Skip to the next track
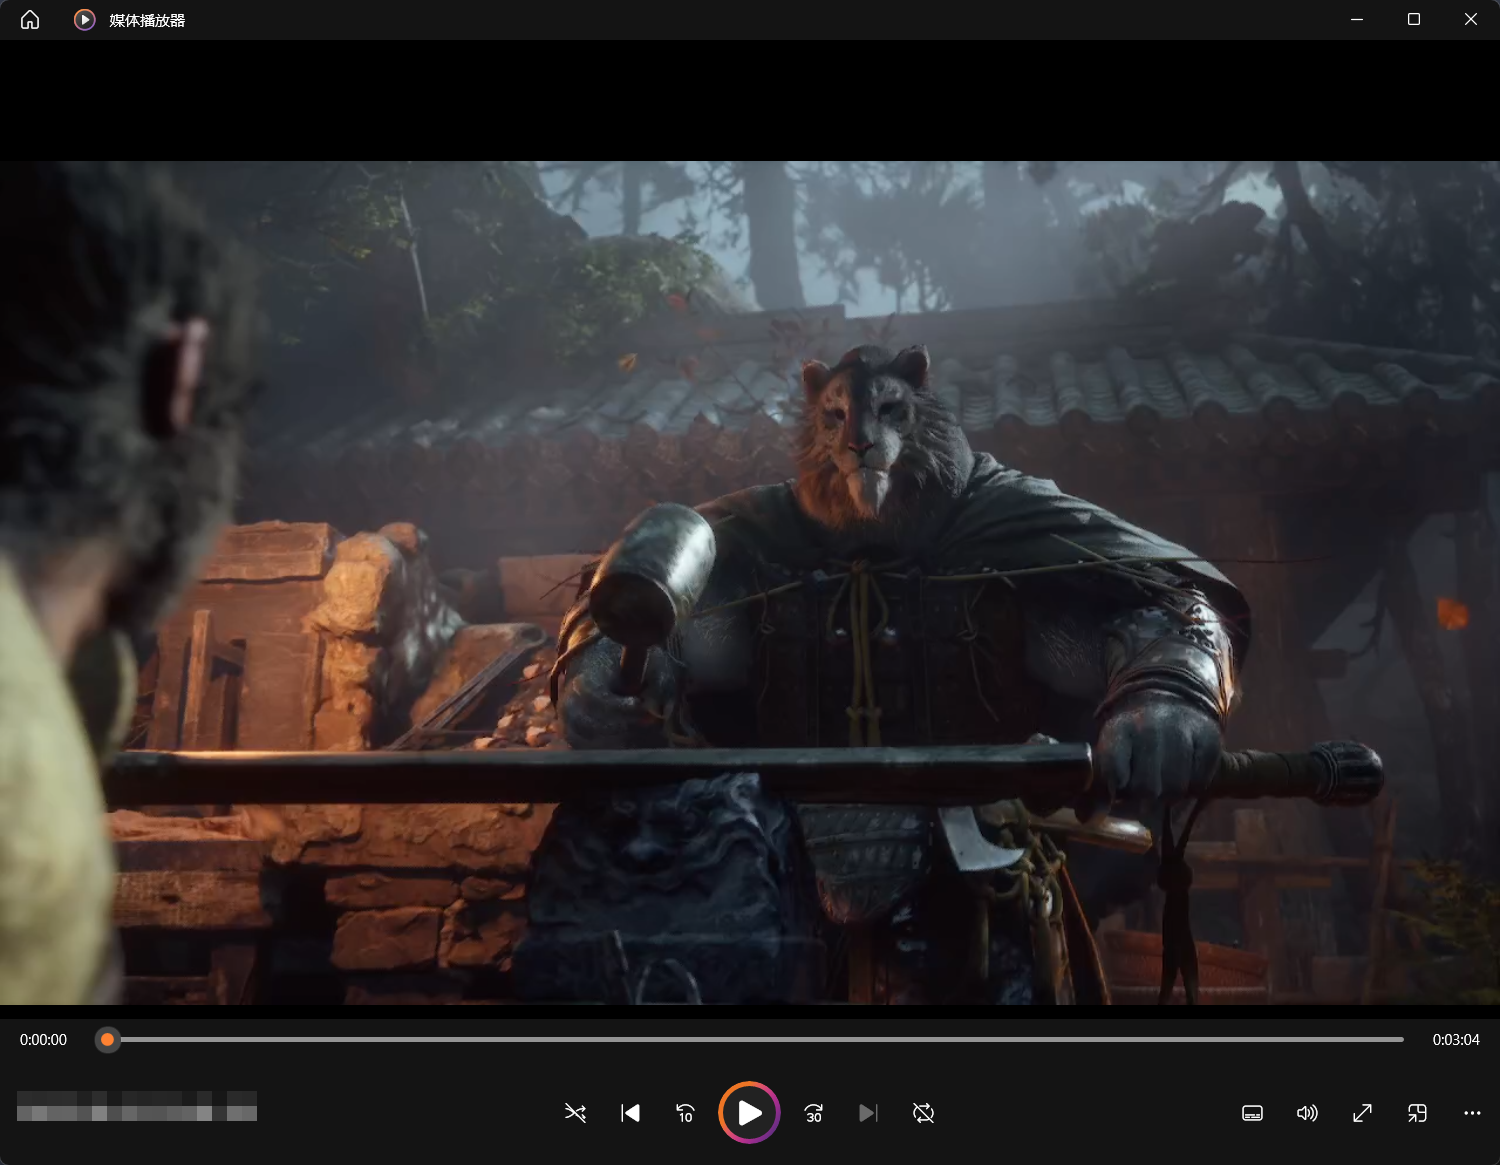 868,1113
